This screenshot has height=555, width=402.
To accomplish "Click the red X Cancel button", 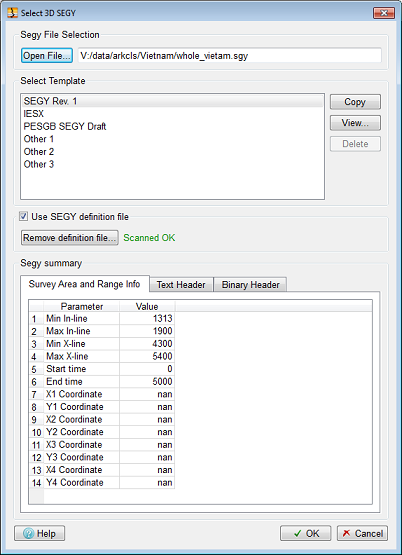I will click(362, 533).
